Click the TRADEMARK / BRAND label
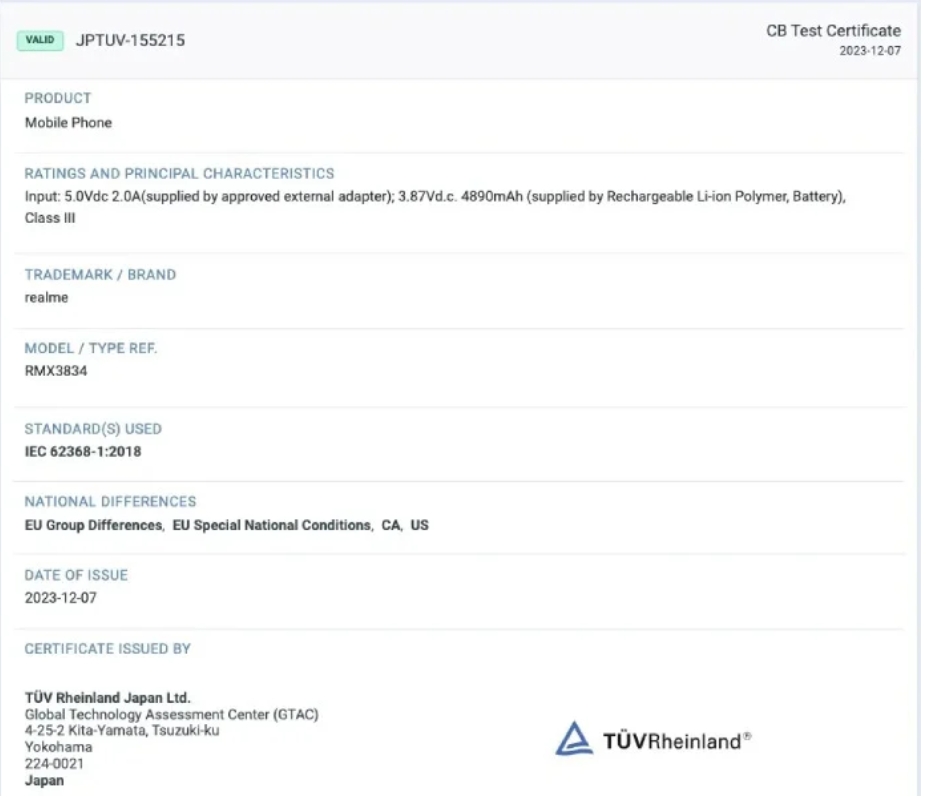 pos(100,275)
